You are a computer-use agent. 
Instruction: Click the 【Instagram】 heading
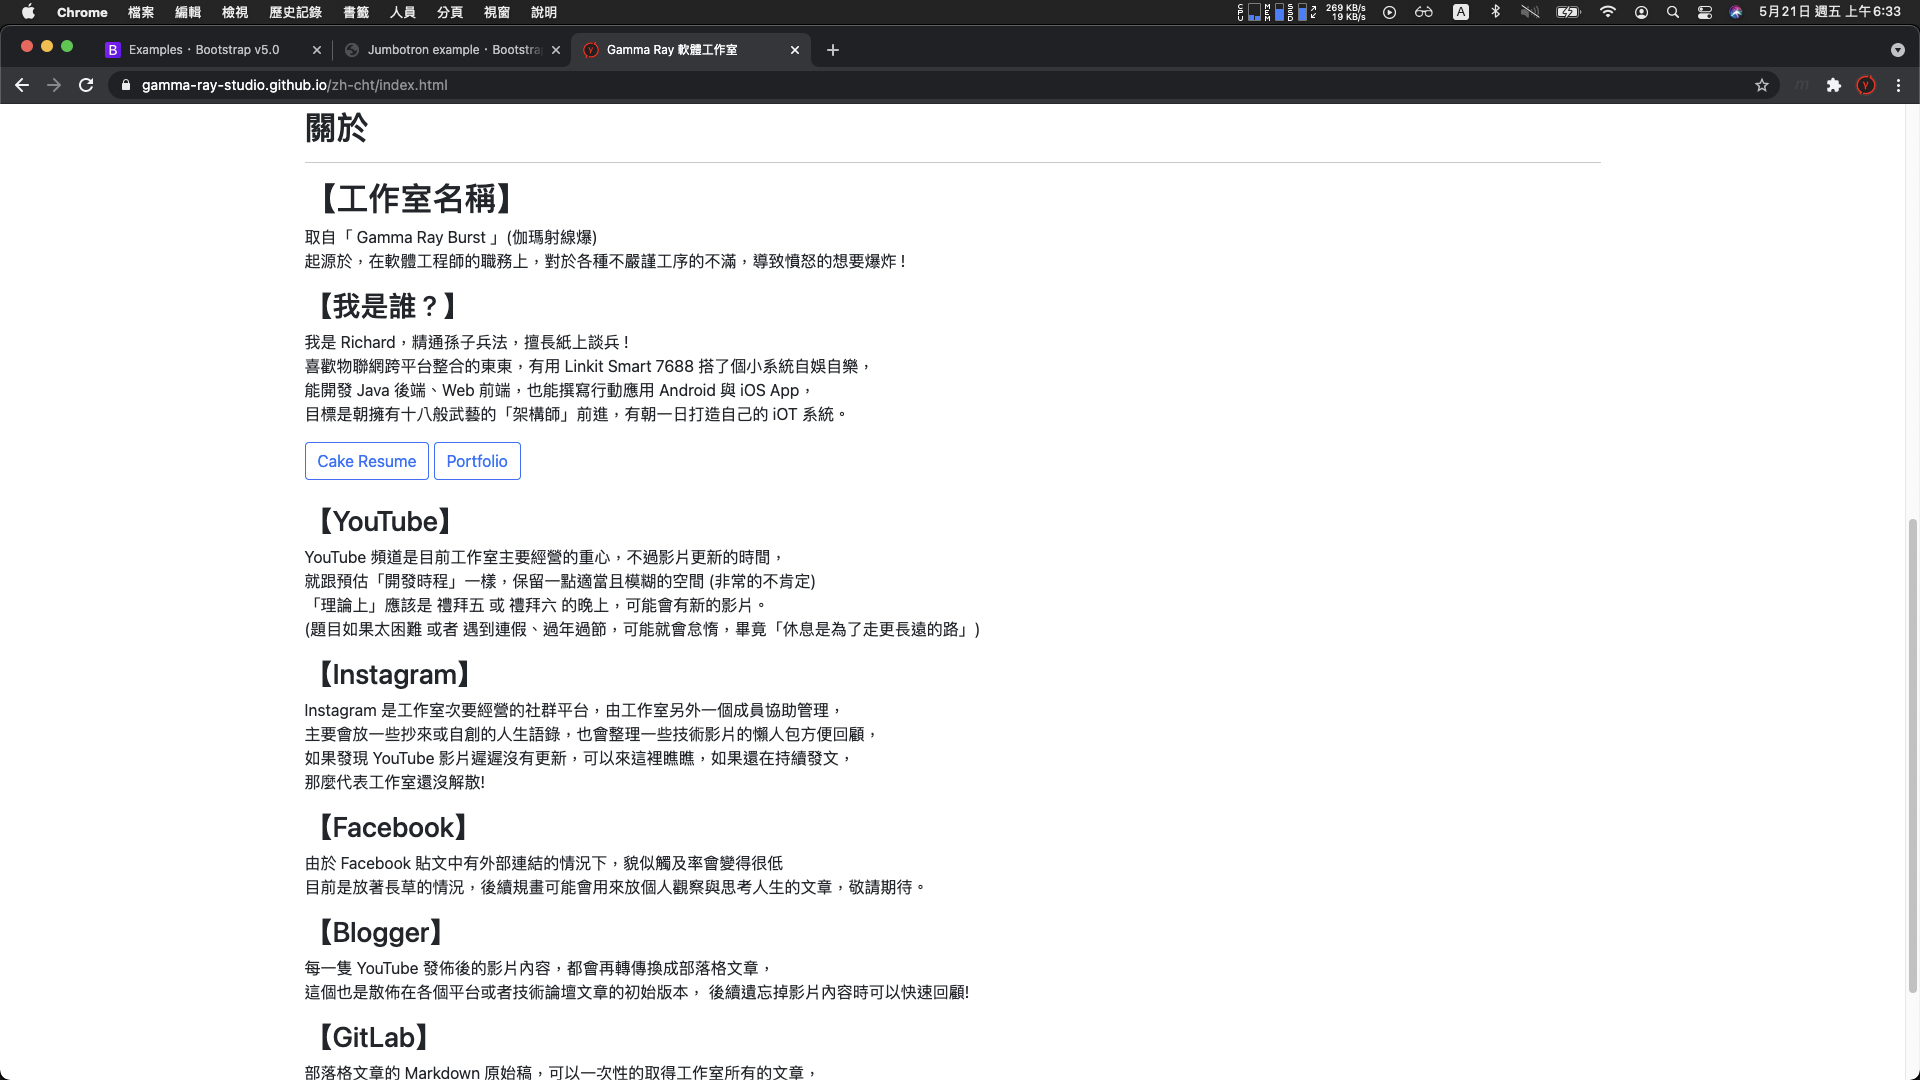(394, 674)
